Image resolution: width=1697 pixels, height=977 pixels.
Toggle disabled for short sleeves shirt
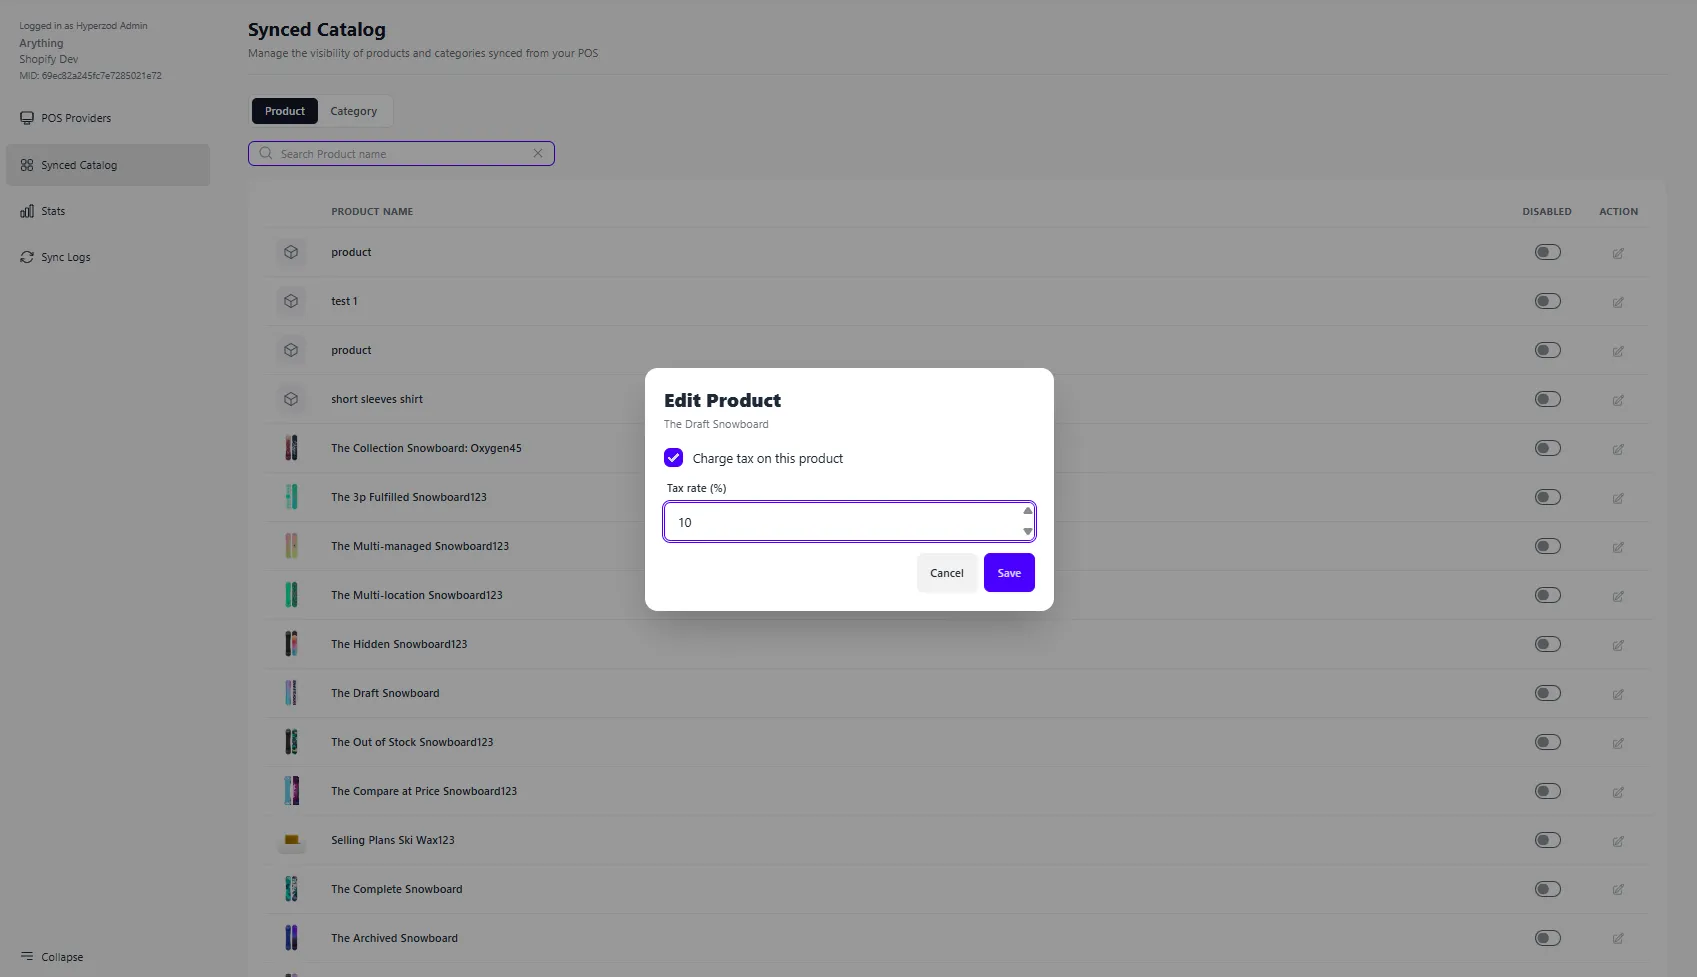point(1548,399)
